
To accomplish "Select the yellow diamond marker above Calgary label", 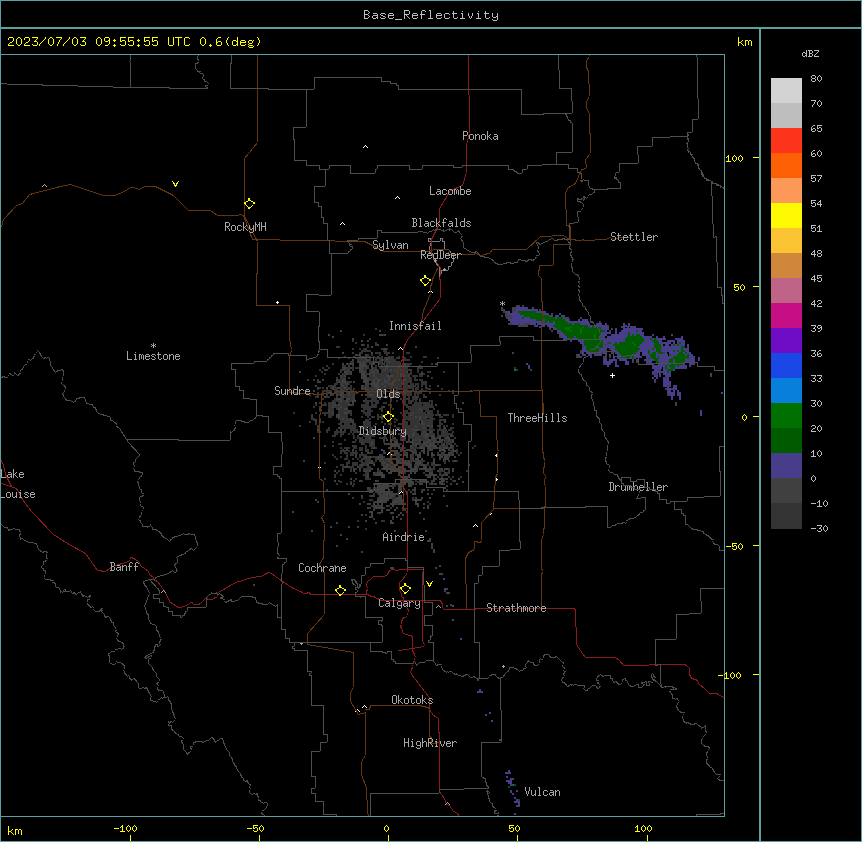I will [406, 589].
